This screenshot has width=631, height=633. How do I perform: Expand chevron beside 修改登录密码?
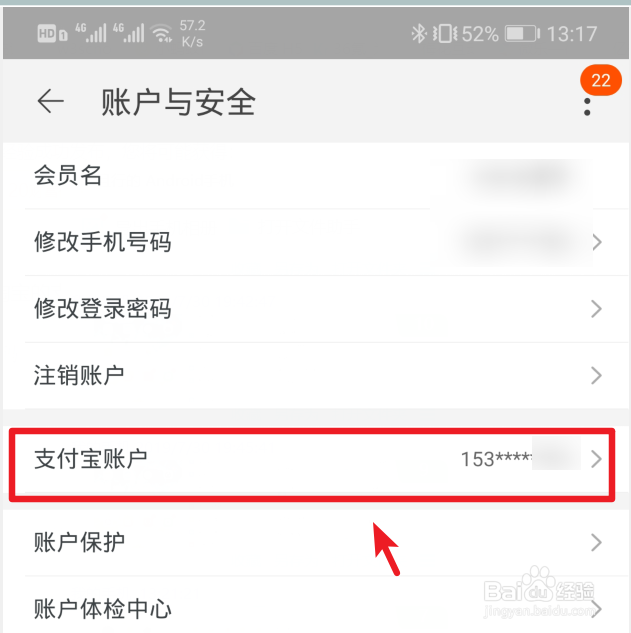pos(597,309)
